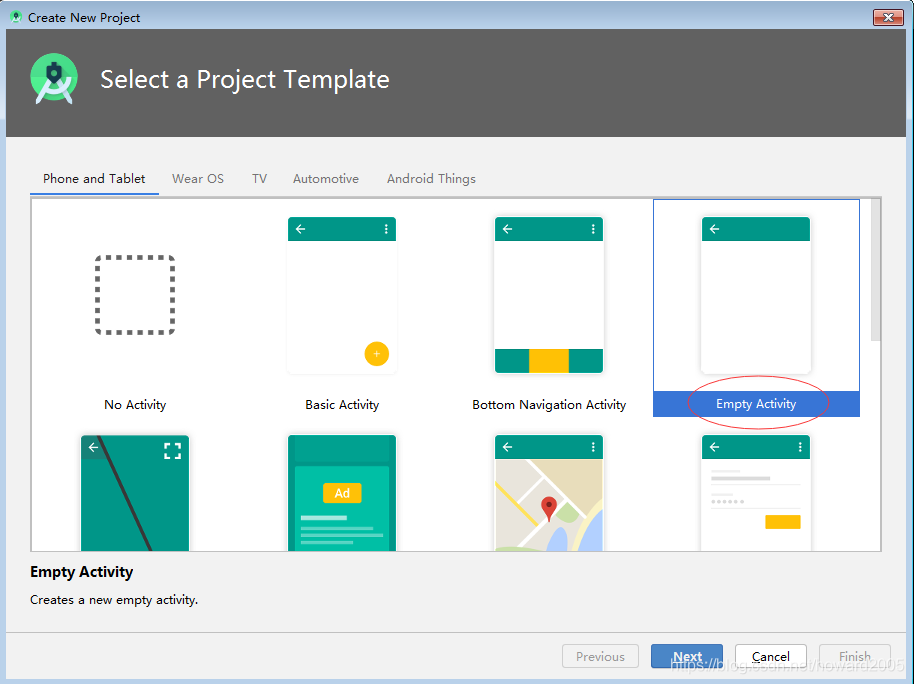Click the Android Studio icon in title bar
The width and height of the screenshot is (914, 684).
tap(16, 17)
